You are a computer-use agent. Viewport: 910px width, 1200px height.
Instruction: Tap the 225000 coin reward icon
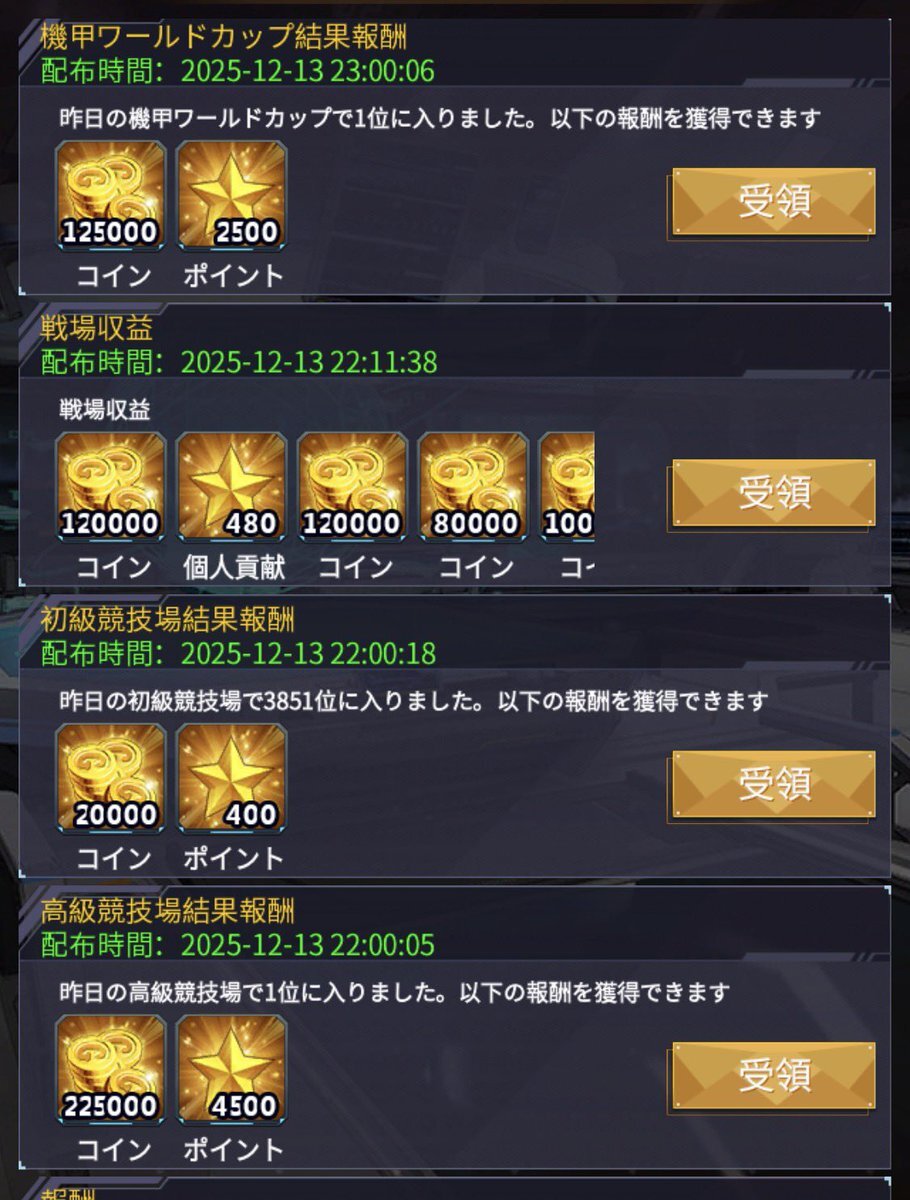pyautogui.click(x=110, y=1070)
